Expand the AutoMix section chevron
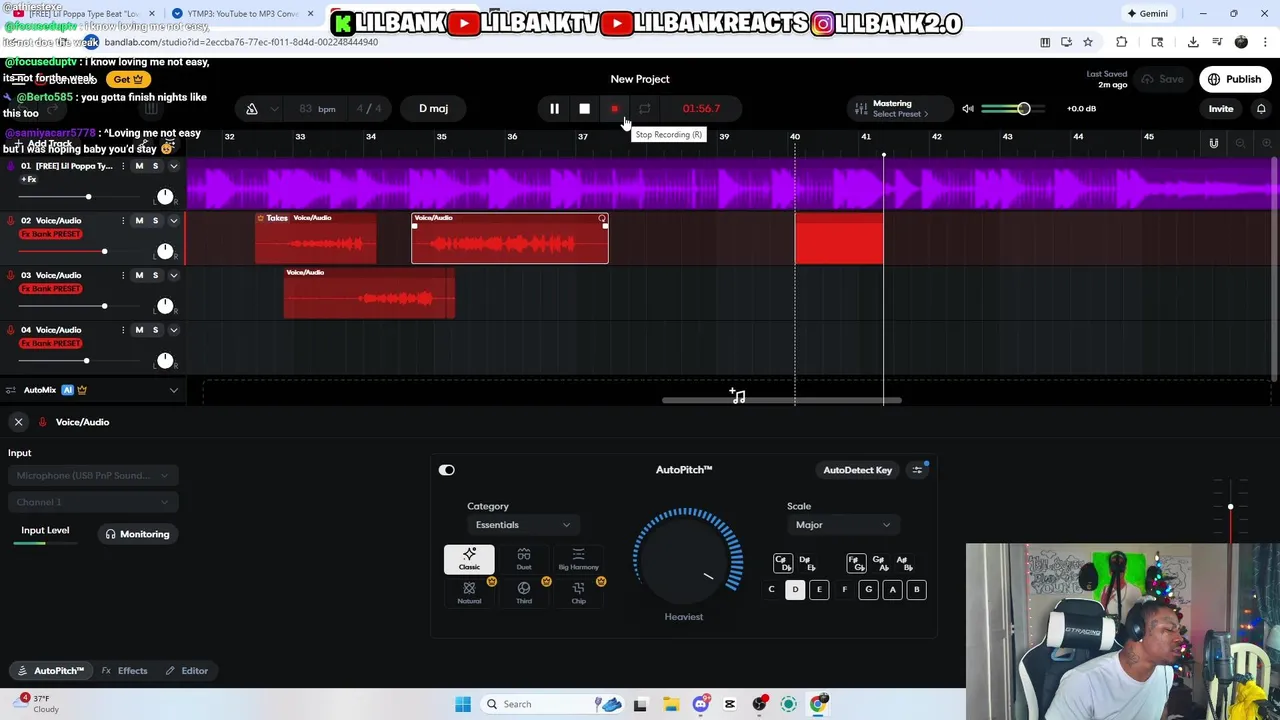 (173, 390)
